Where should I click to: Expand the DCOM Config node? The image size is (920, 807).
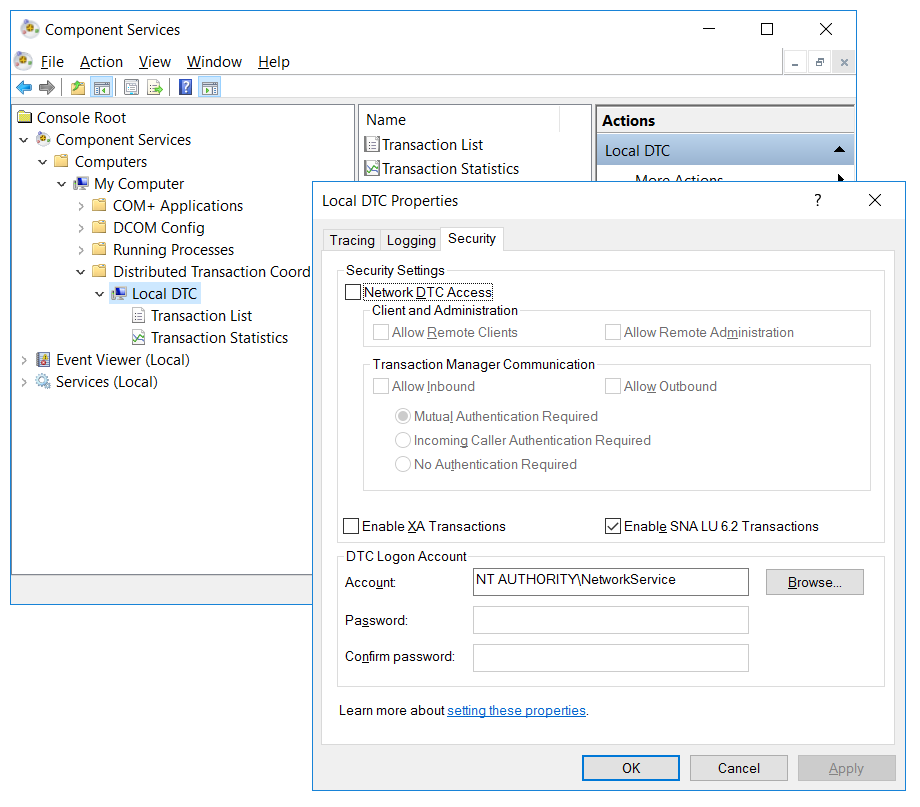pos(81,228)
